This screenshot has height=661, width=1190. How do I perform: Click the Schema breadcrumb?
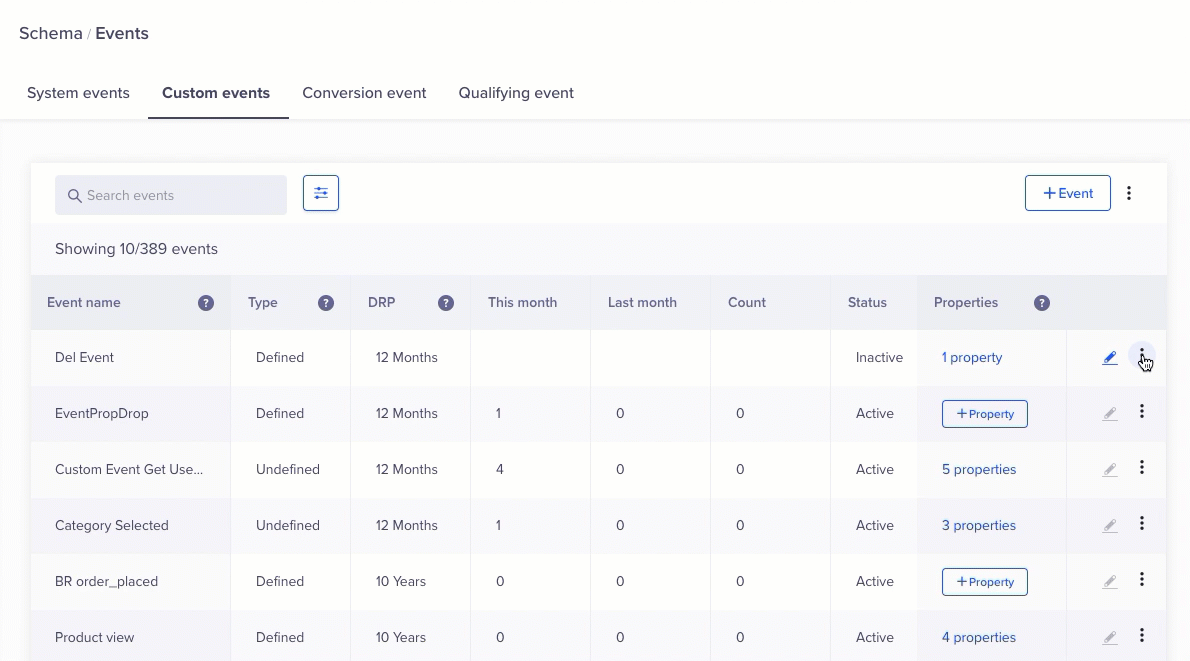(51, 33)
